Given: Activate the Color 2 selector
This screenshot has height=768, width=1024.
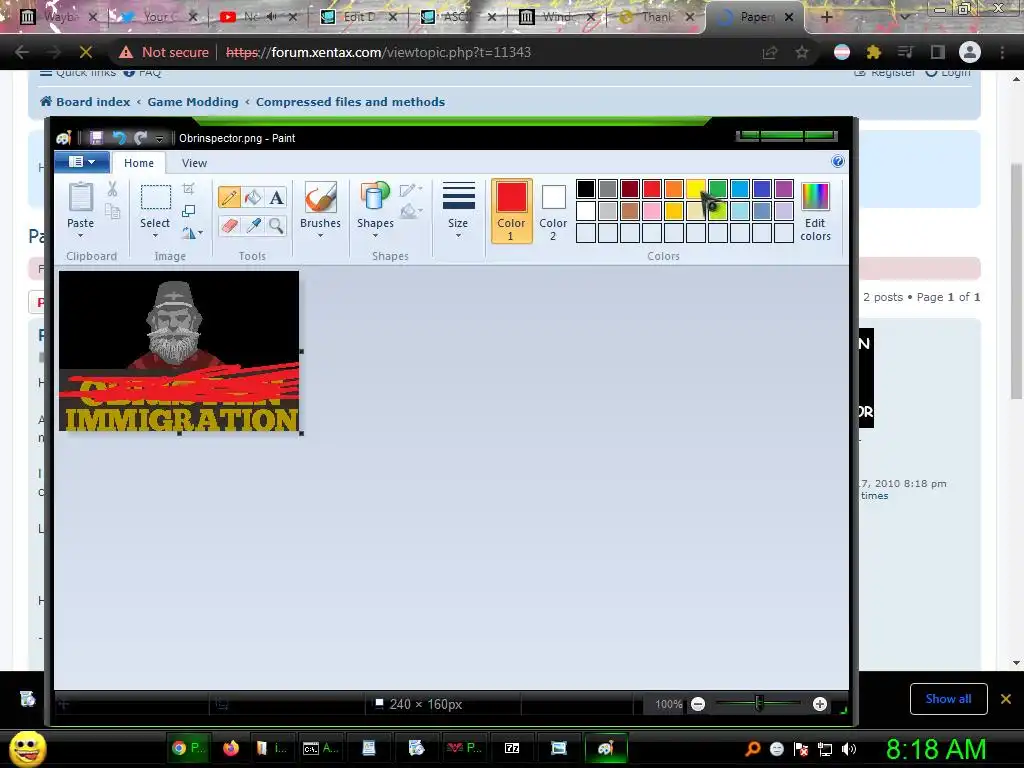Looking at the screenshot, I should pos(553,210).
